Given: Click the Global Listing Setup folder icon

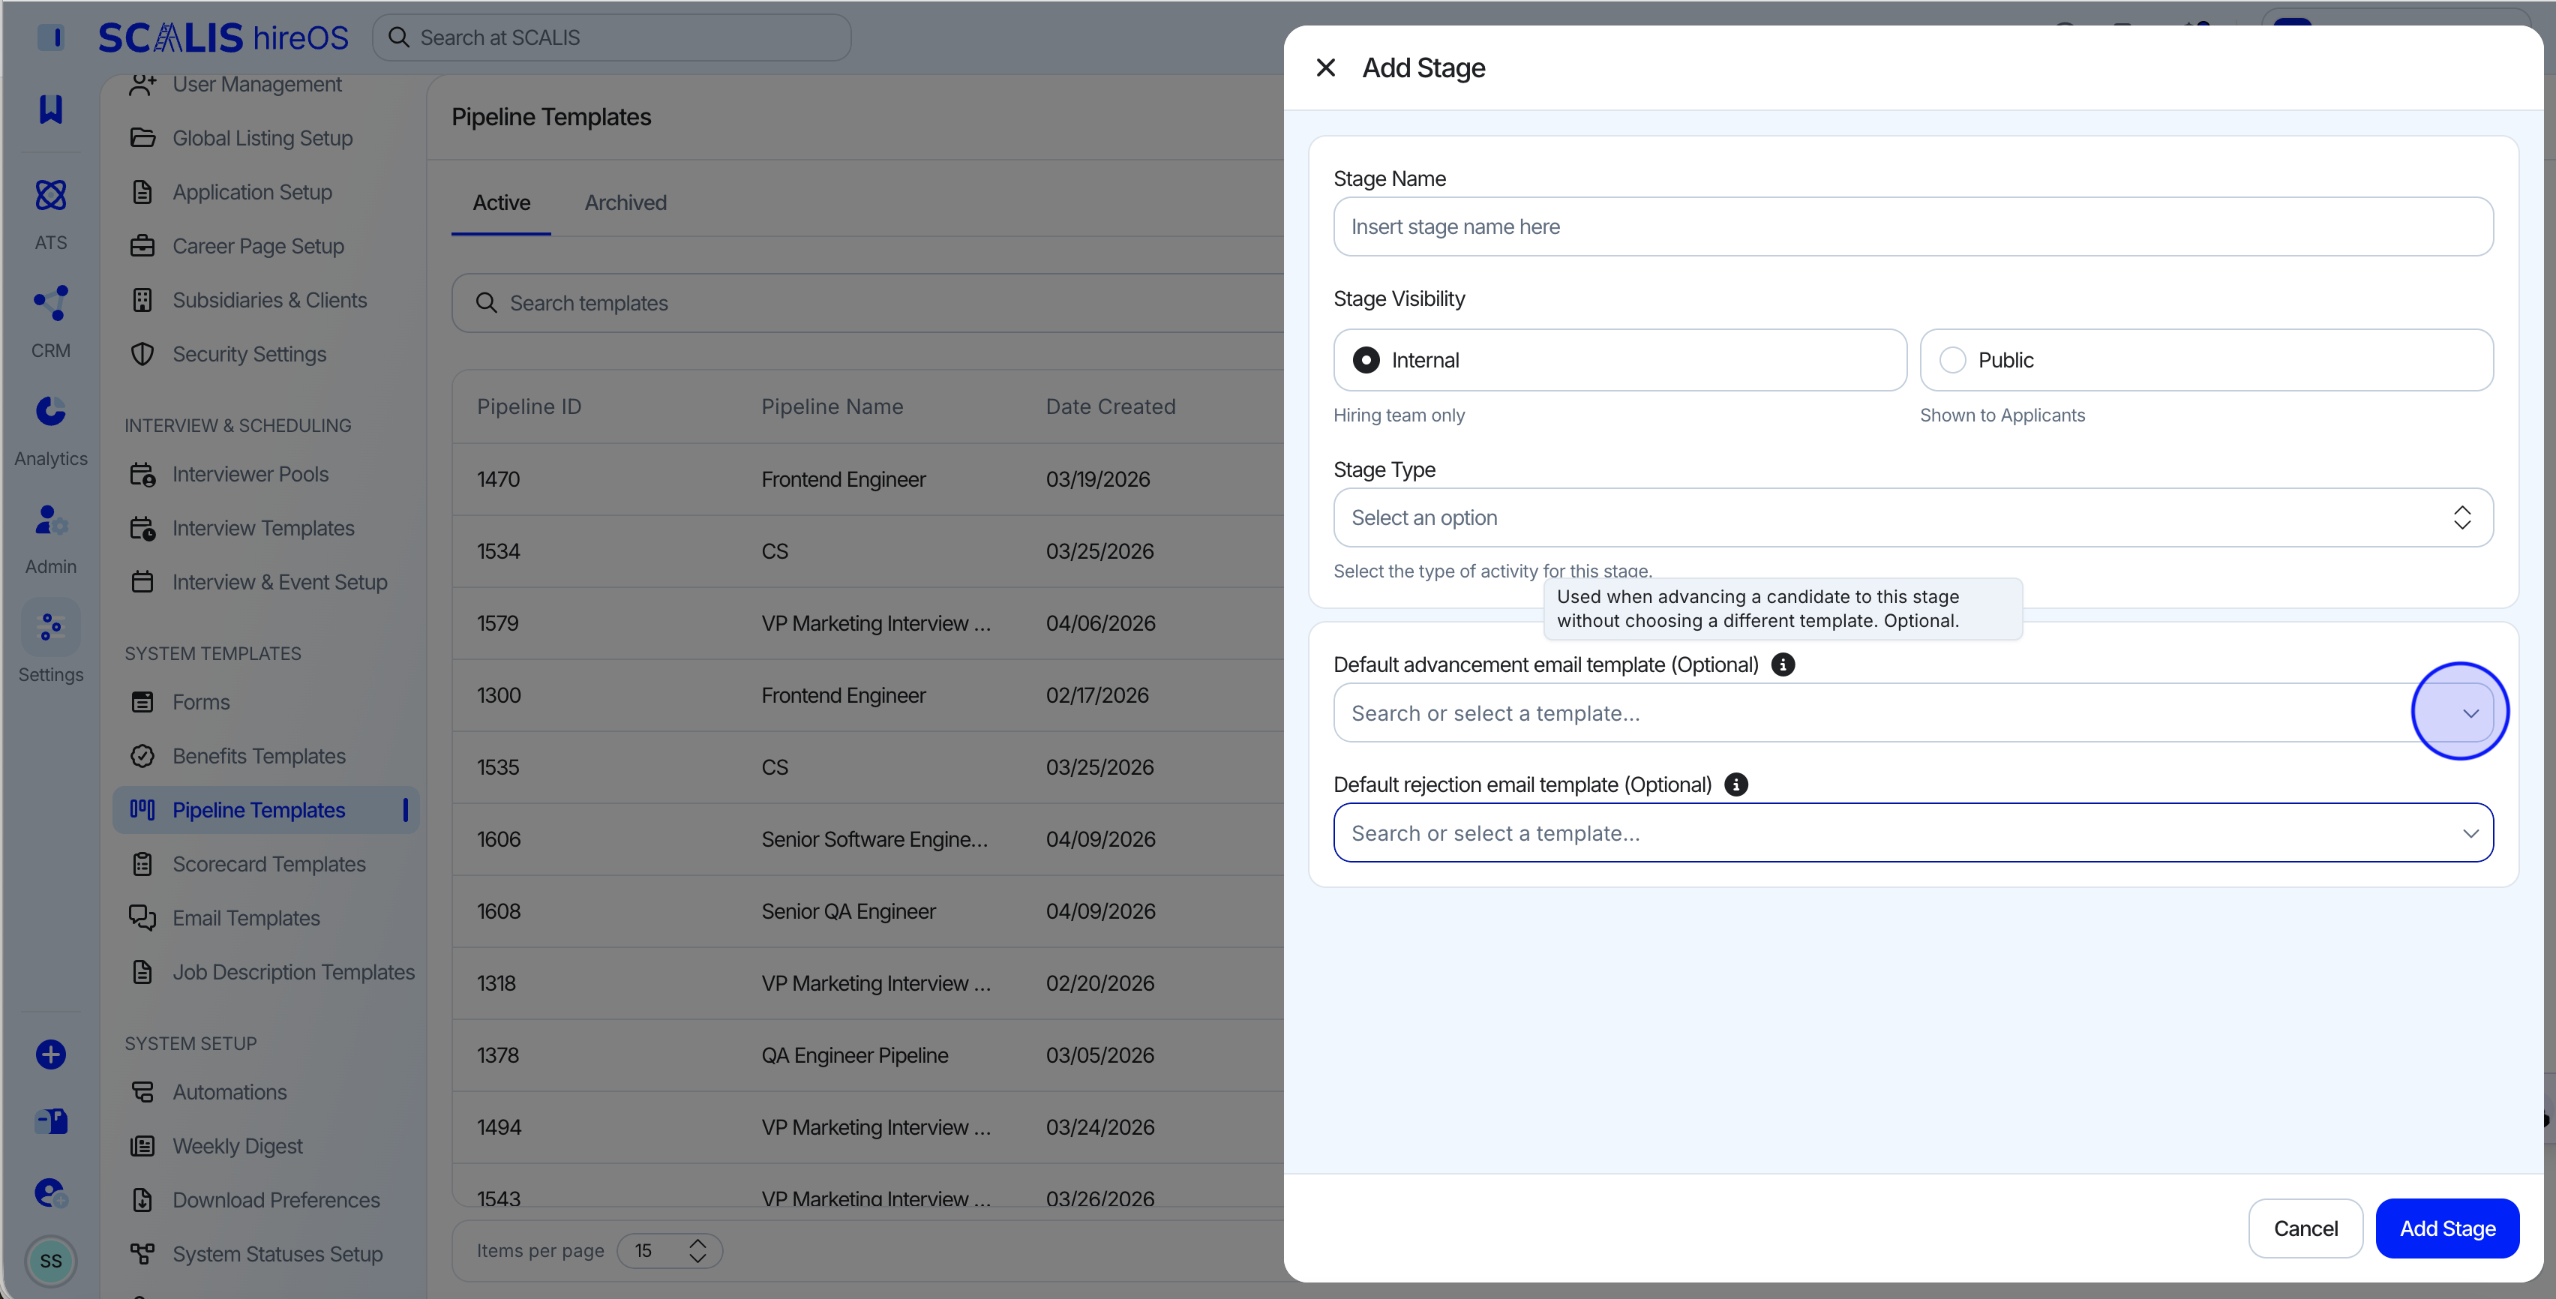Looking at the screenshot, I should coord(143,138).
